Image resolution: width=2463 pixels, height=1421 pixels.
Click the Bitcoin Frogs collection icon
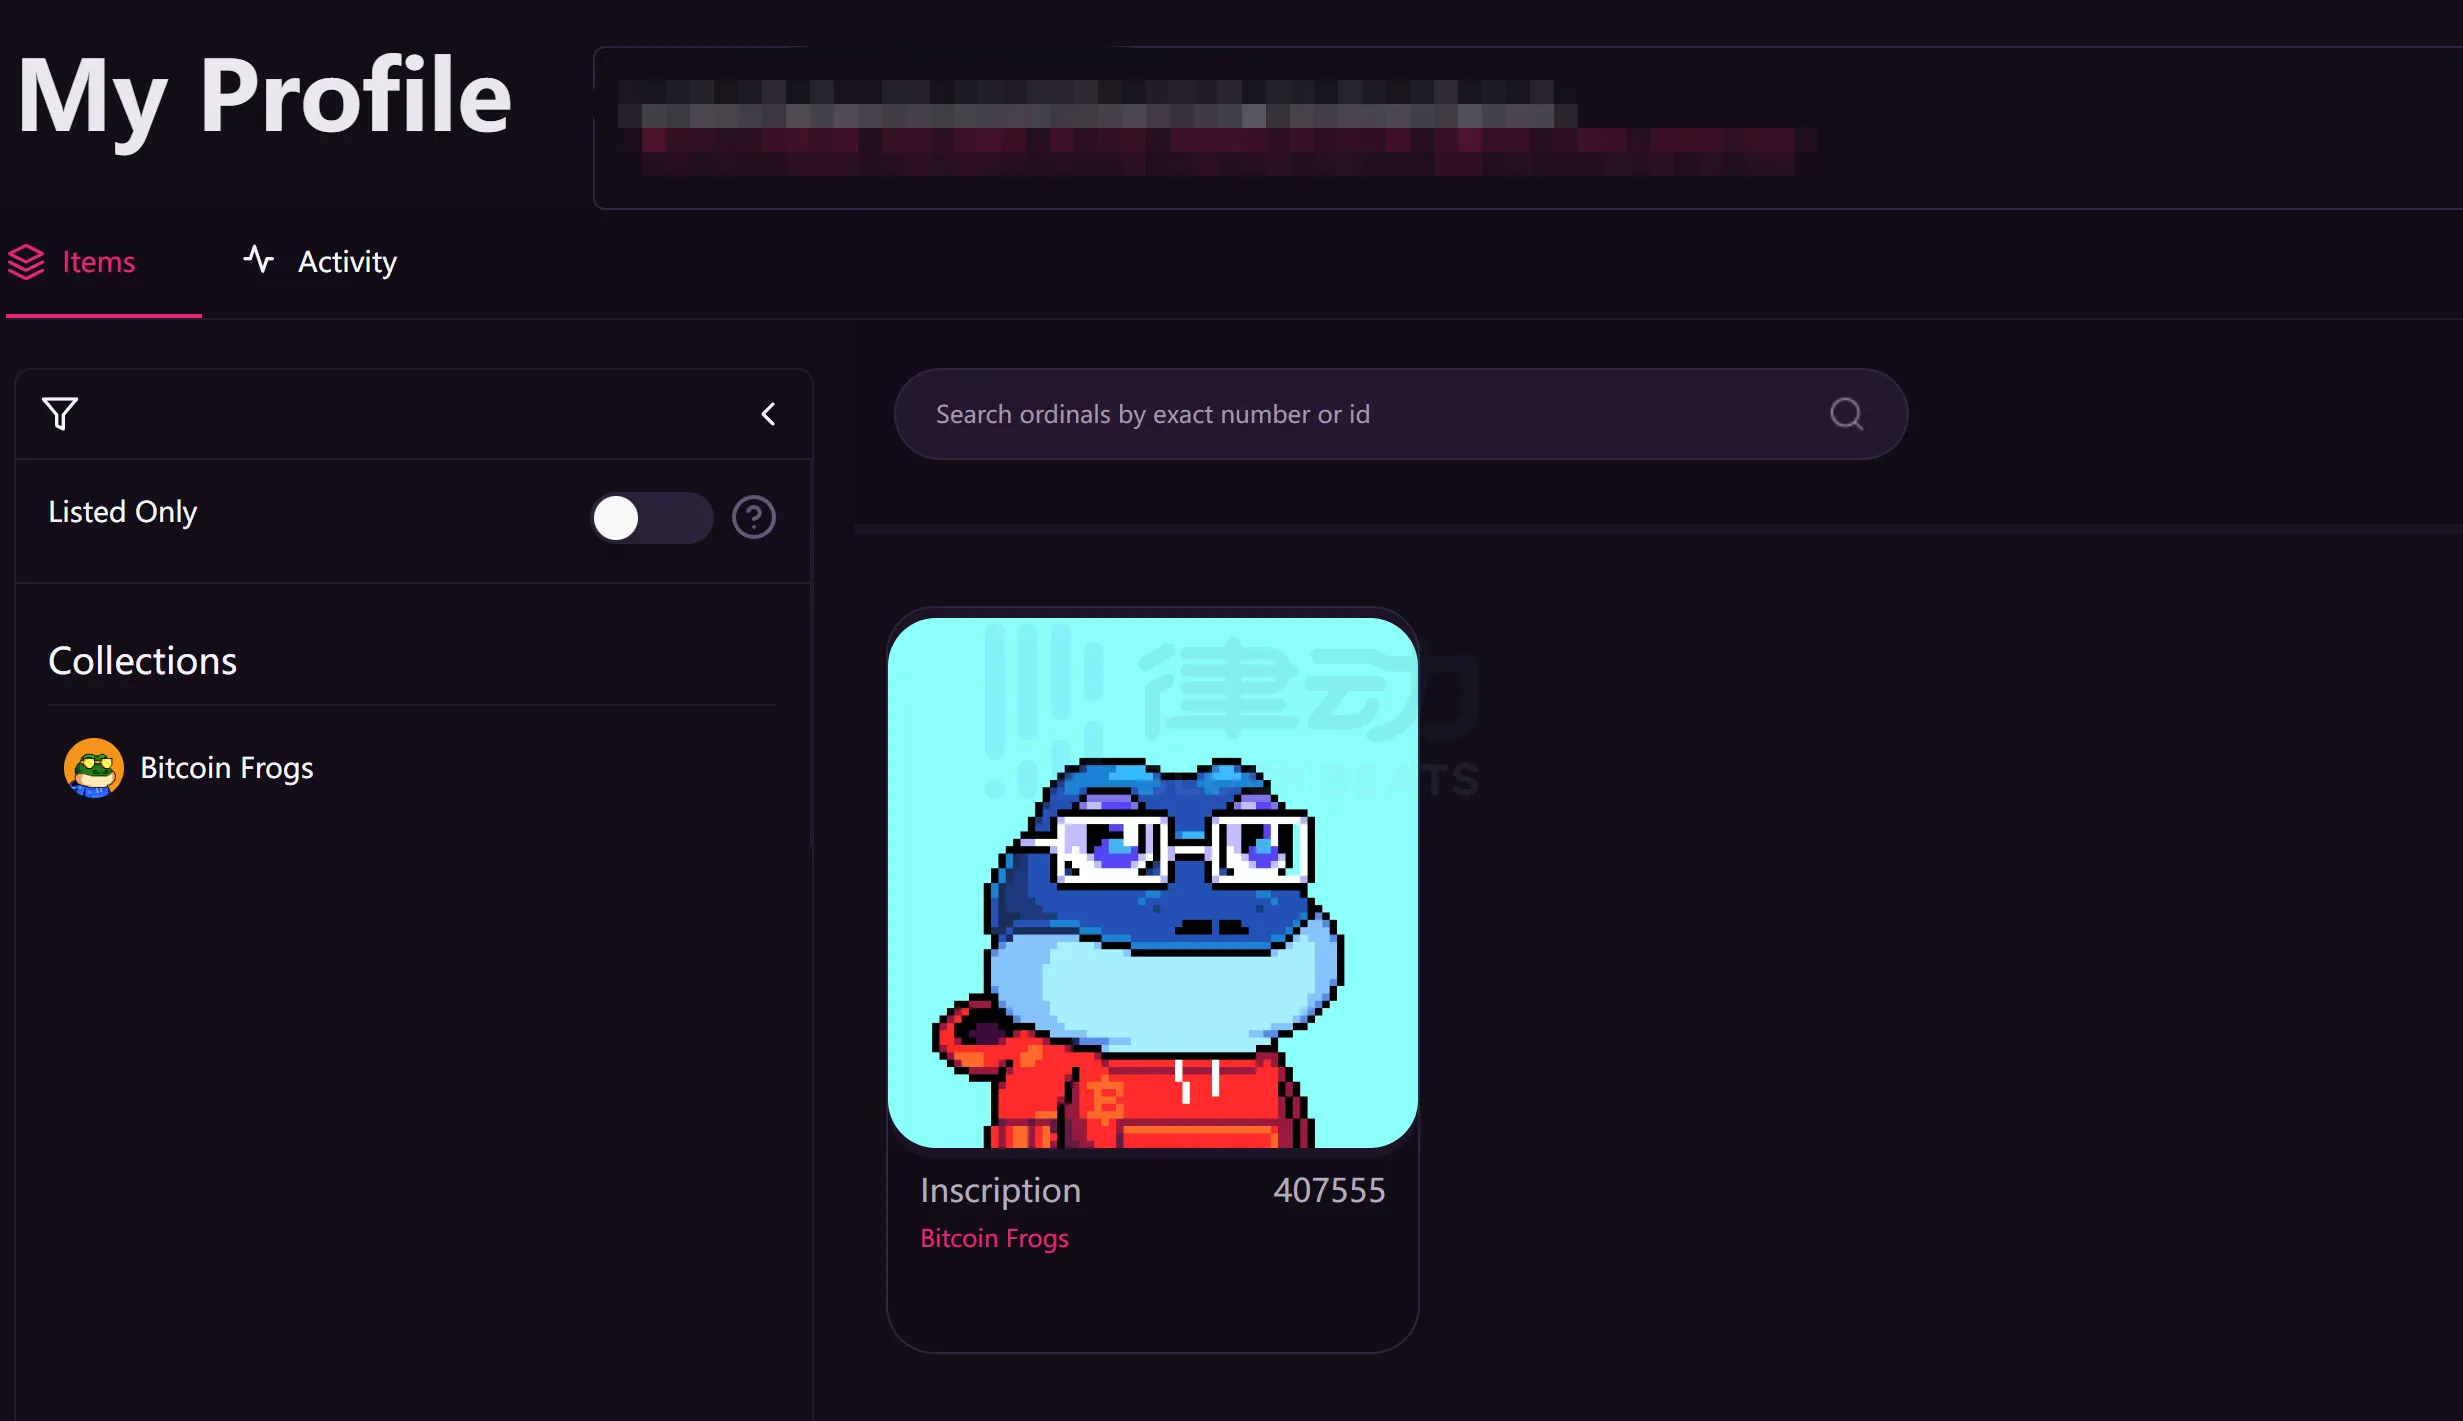click(x=93, y=766)
